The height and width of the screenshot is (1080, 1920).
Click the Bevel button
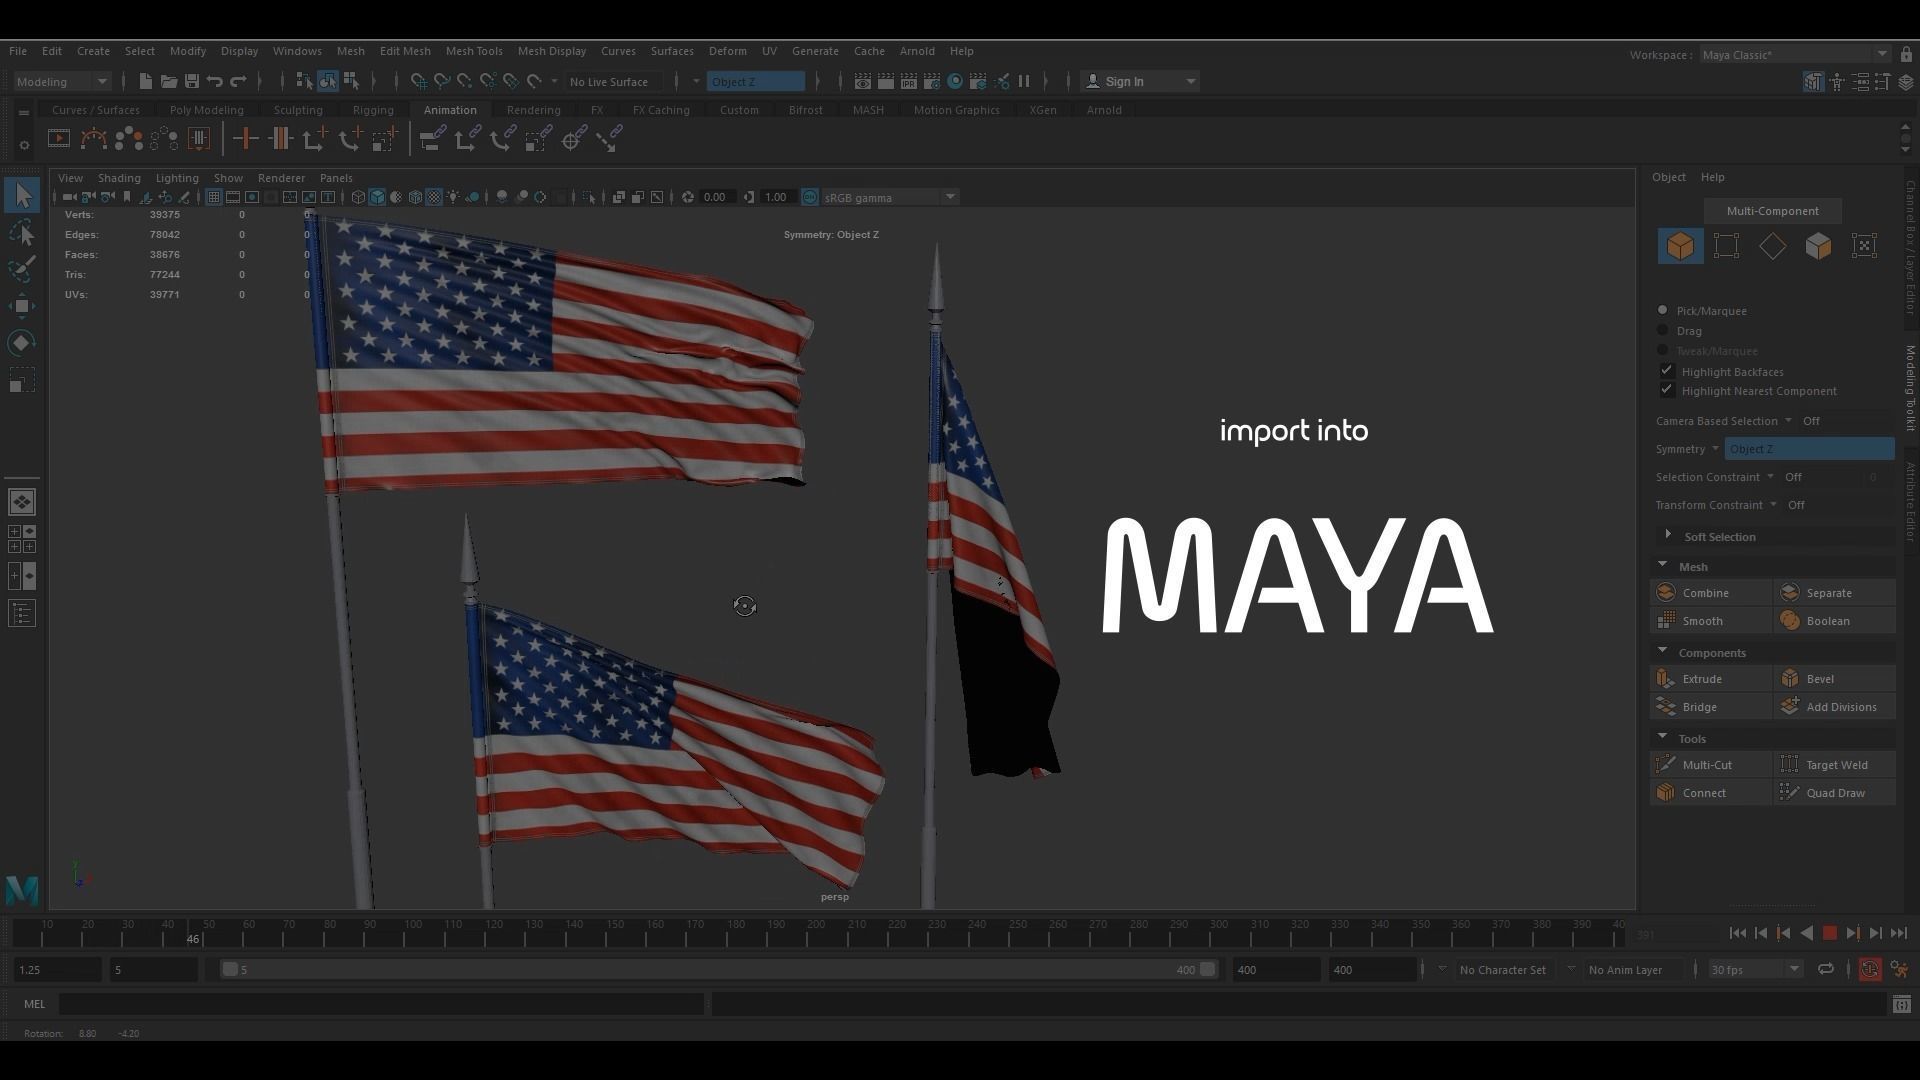[x=1835, y=679]
